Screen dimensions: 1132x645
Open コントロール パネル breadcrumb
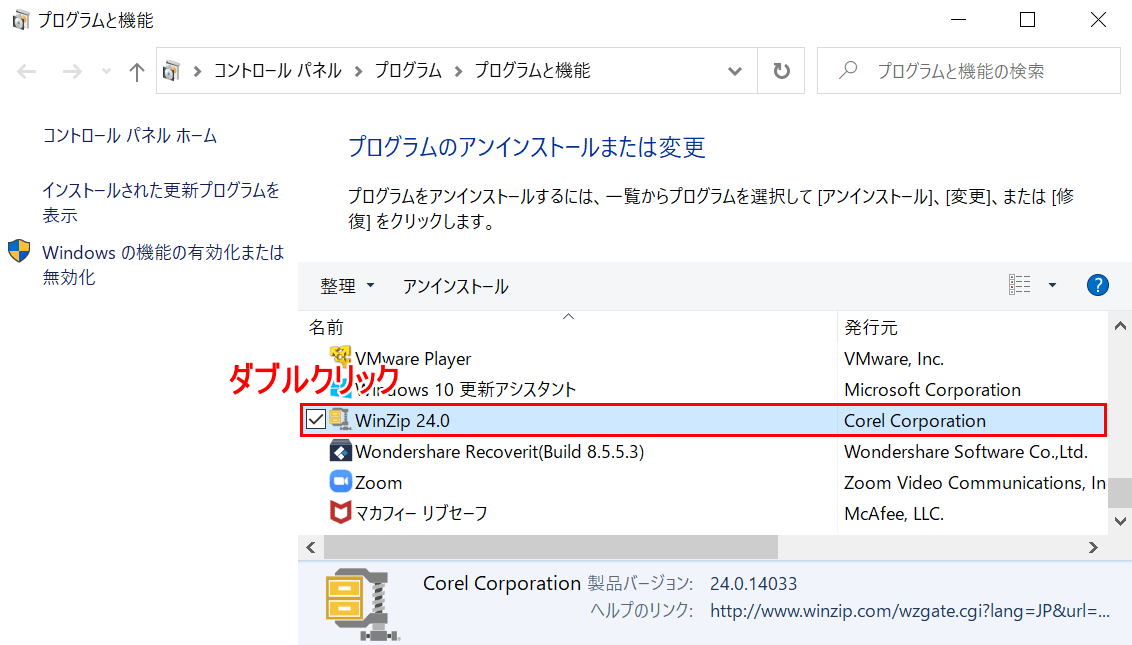point(277,71)
